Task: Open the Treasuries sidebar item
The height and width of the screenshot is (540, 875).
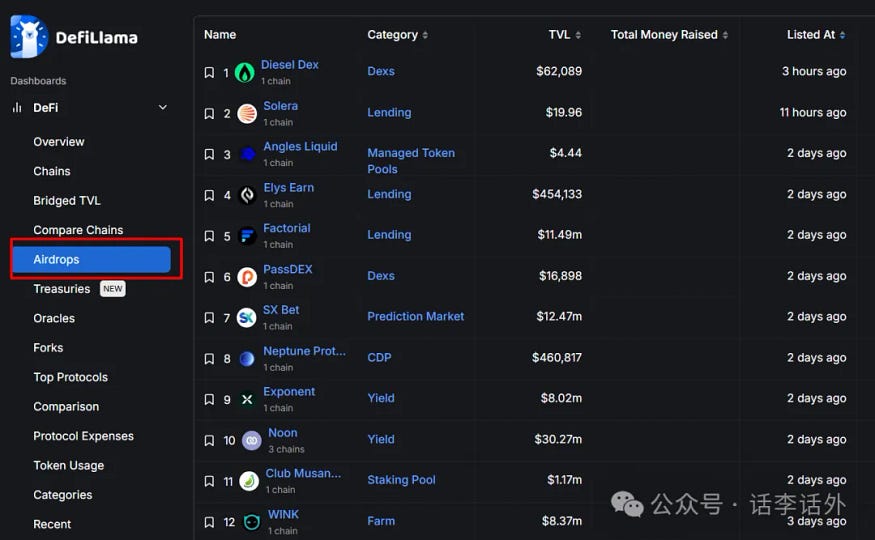Action: click(61, 289)
